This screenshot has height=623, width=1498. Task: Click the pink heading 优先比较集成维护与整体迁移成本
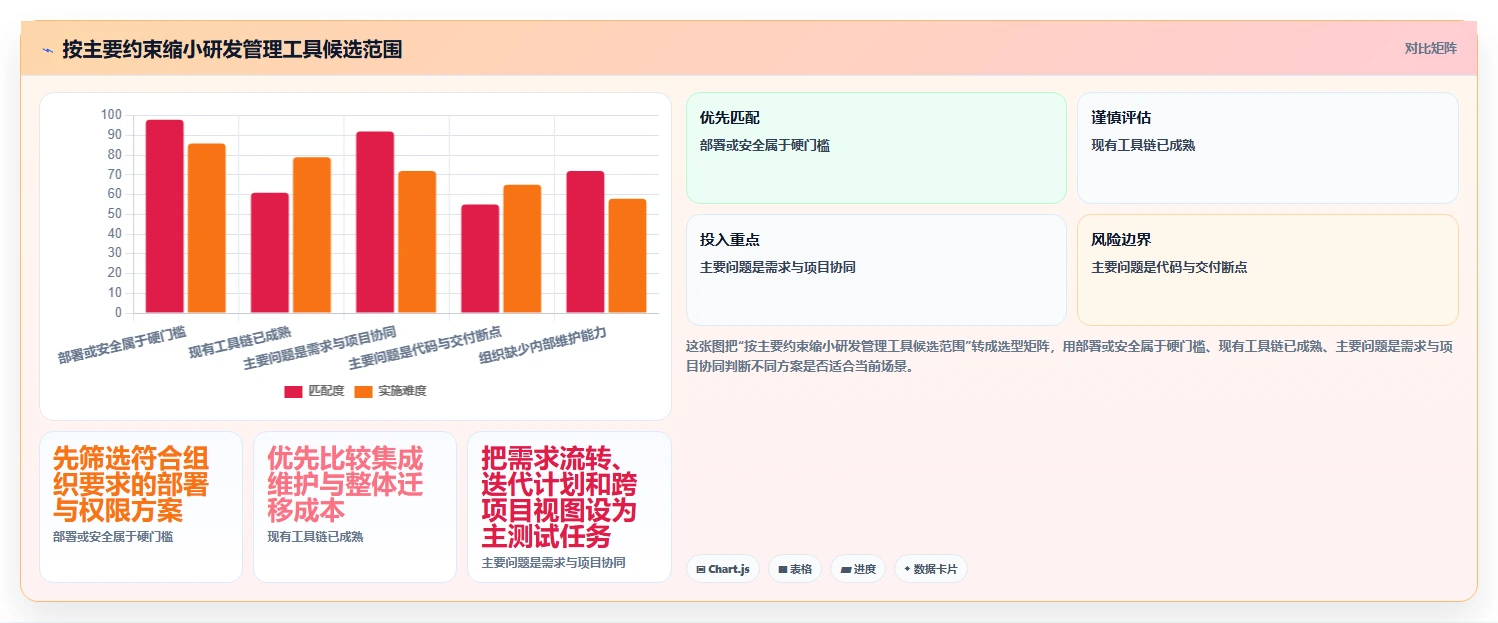point(345,485)
